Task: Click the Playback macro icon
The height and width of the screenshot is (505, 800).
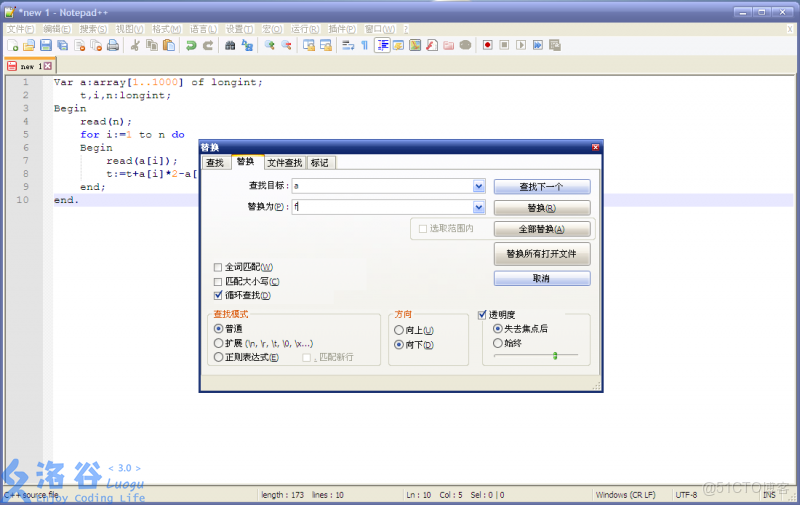Action: (521, 45)
